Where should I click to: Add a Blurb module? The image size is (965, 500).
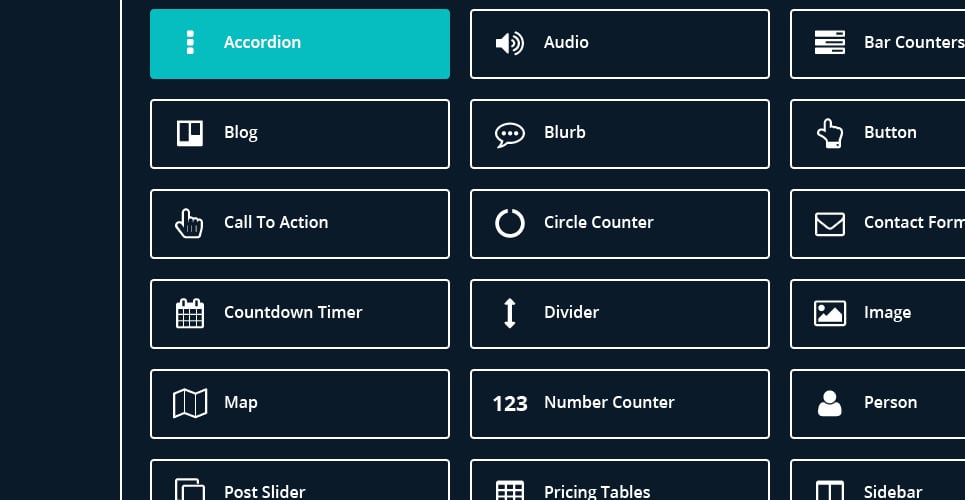coord(620,134)
